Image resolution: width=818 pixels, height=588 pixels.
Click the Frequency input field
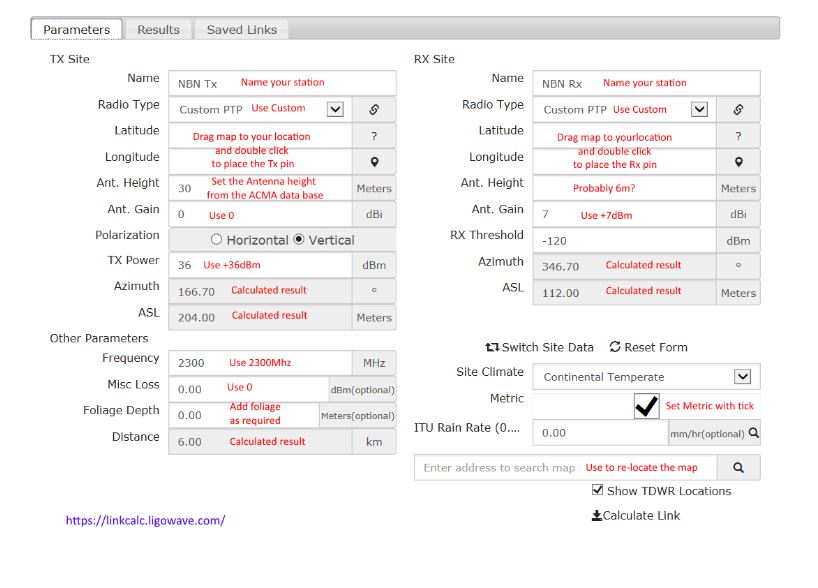pyautogui.click(x=259, y=363)
